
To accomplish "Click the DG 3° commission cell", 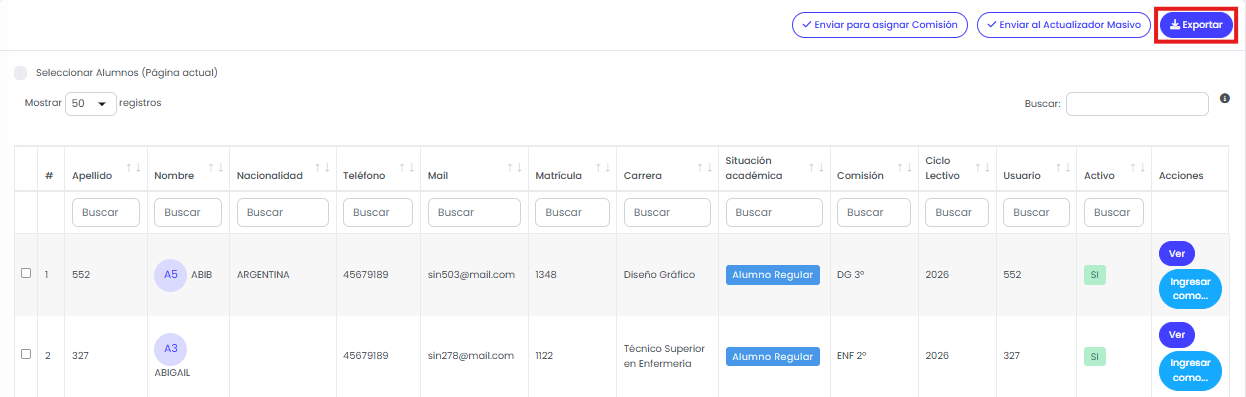I will 850,274.
